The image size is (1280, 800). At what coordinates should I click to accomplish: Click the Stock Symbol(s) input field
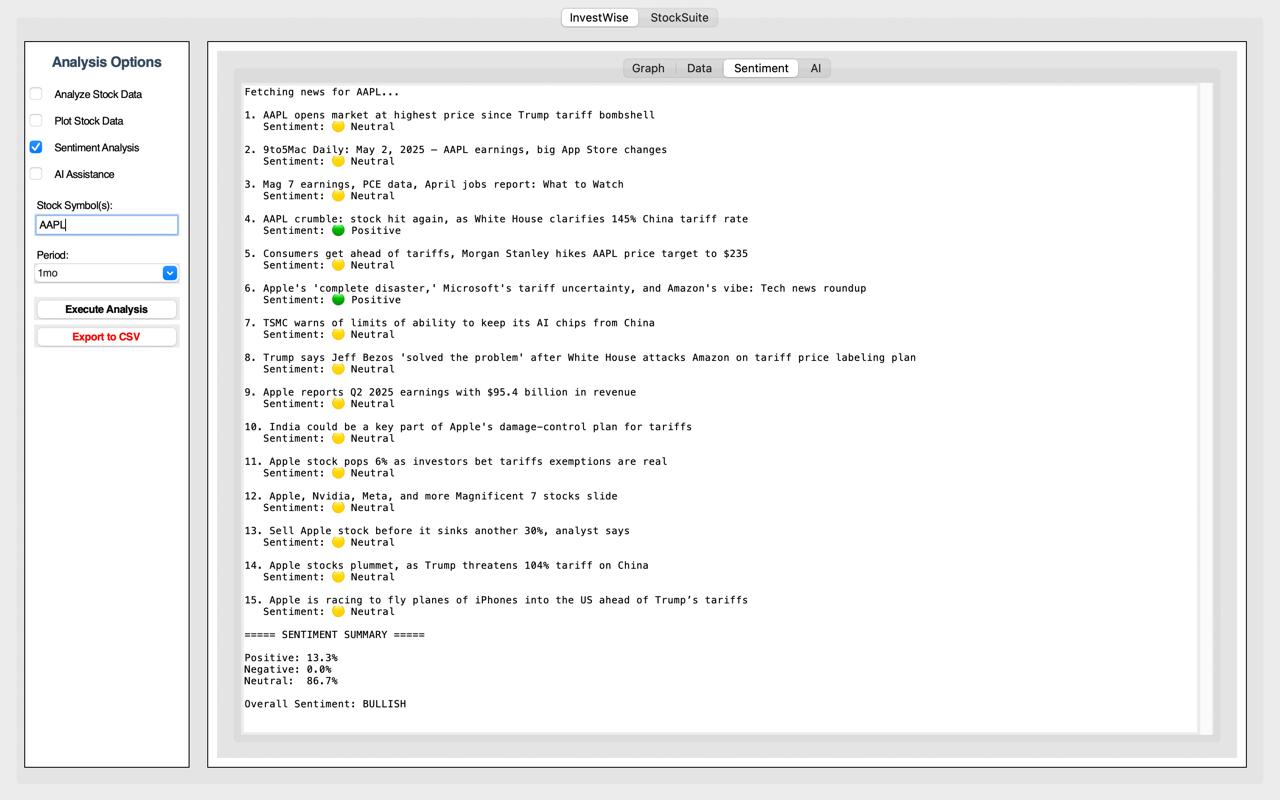click(x=107, y=225)
